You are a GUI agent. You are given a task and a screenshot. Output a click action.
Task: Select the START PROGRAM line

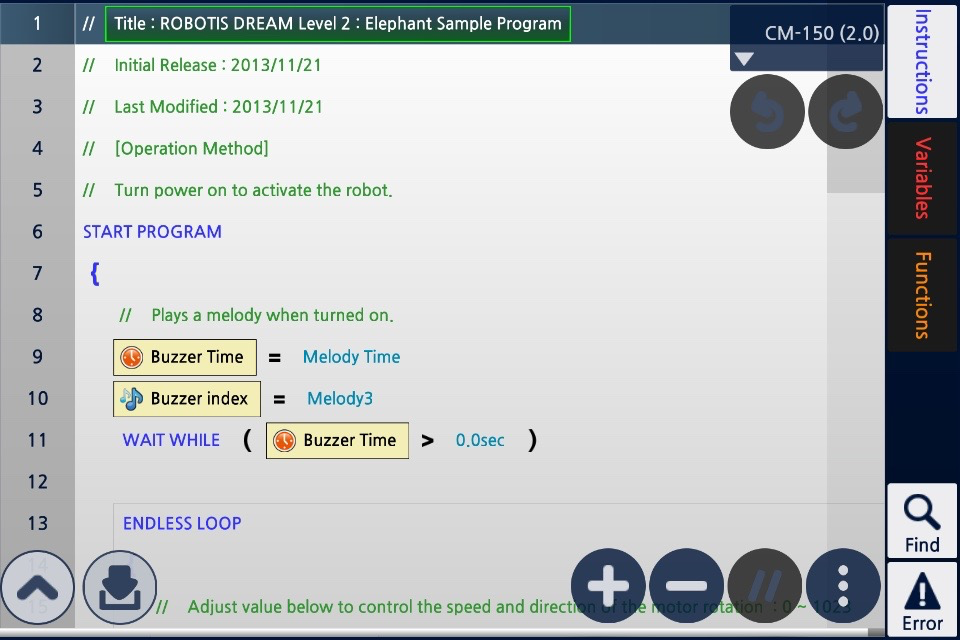click(152, 232)
